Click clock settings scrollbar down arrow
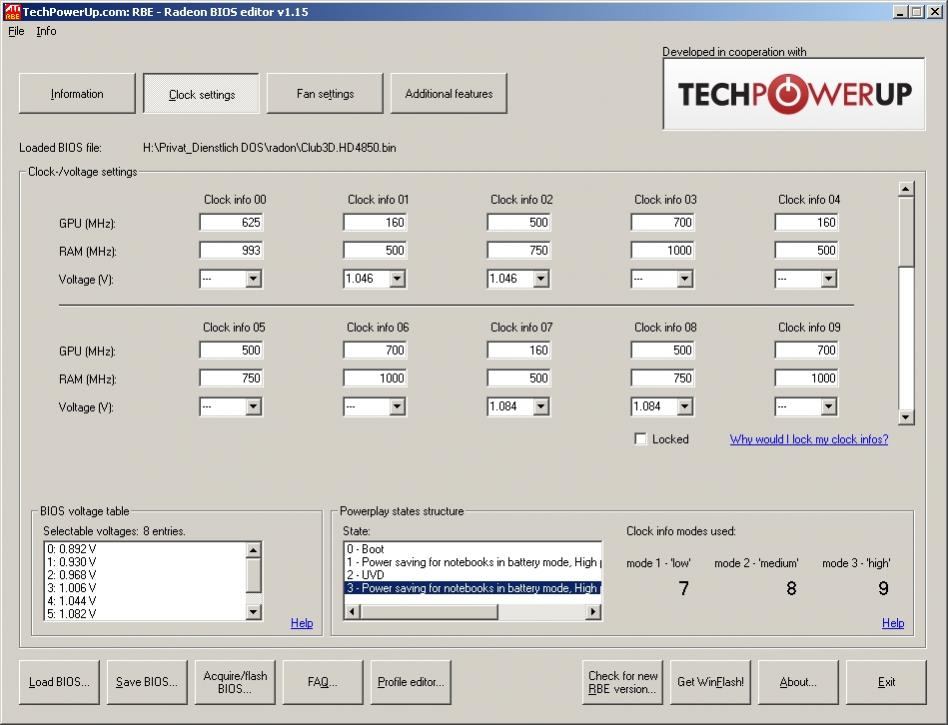Screen dimensions: 948x725 click(906, 417)
